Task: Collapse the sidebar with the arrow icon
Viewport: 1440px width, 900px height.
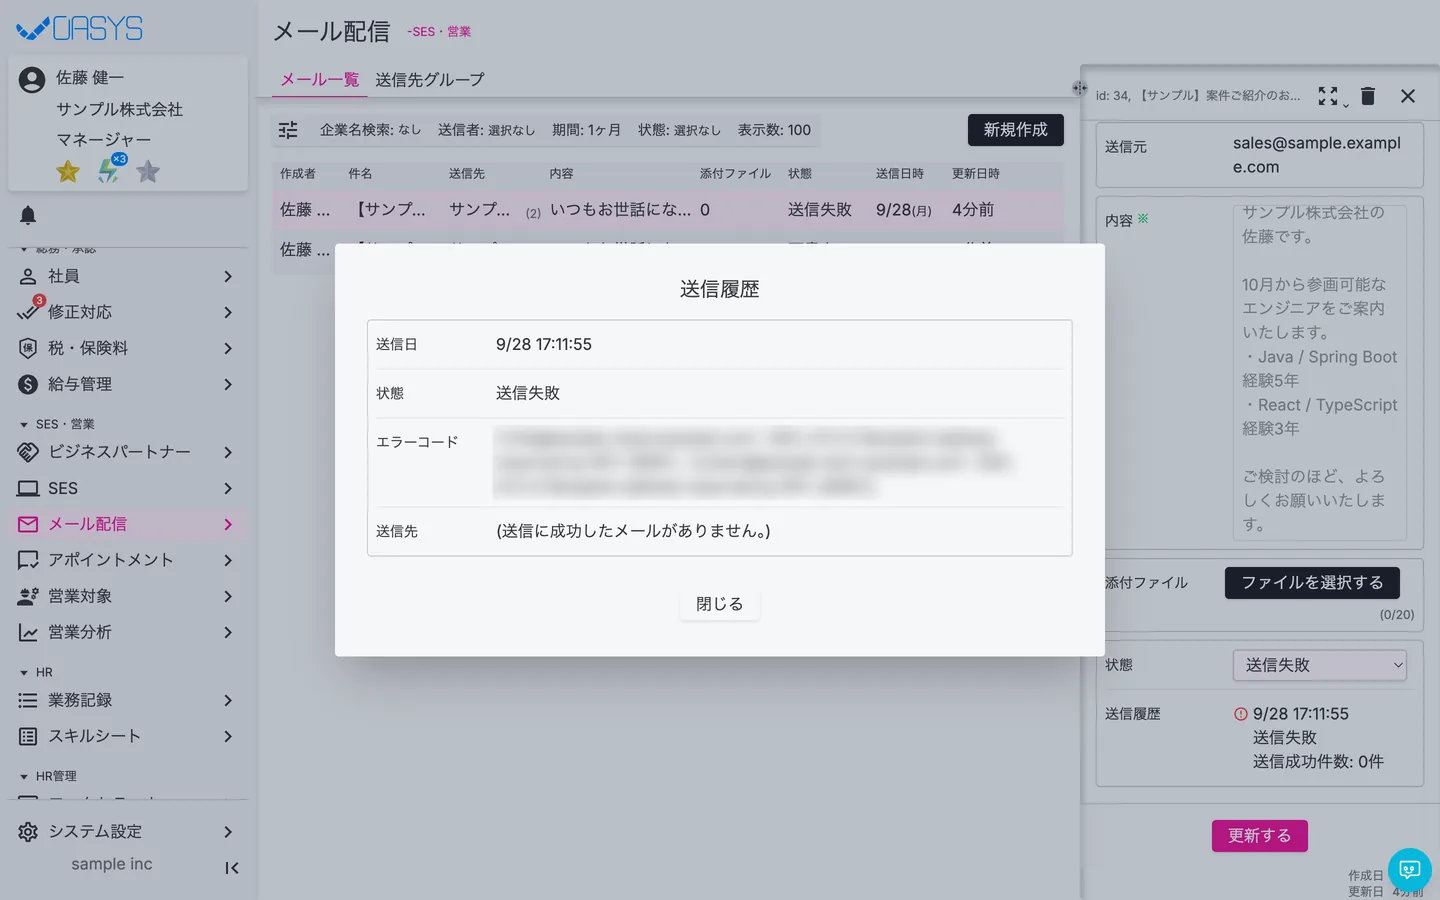Action: pyautogui.click(x=232, y=868)
